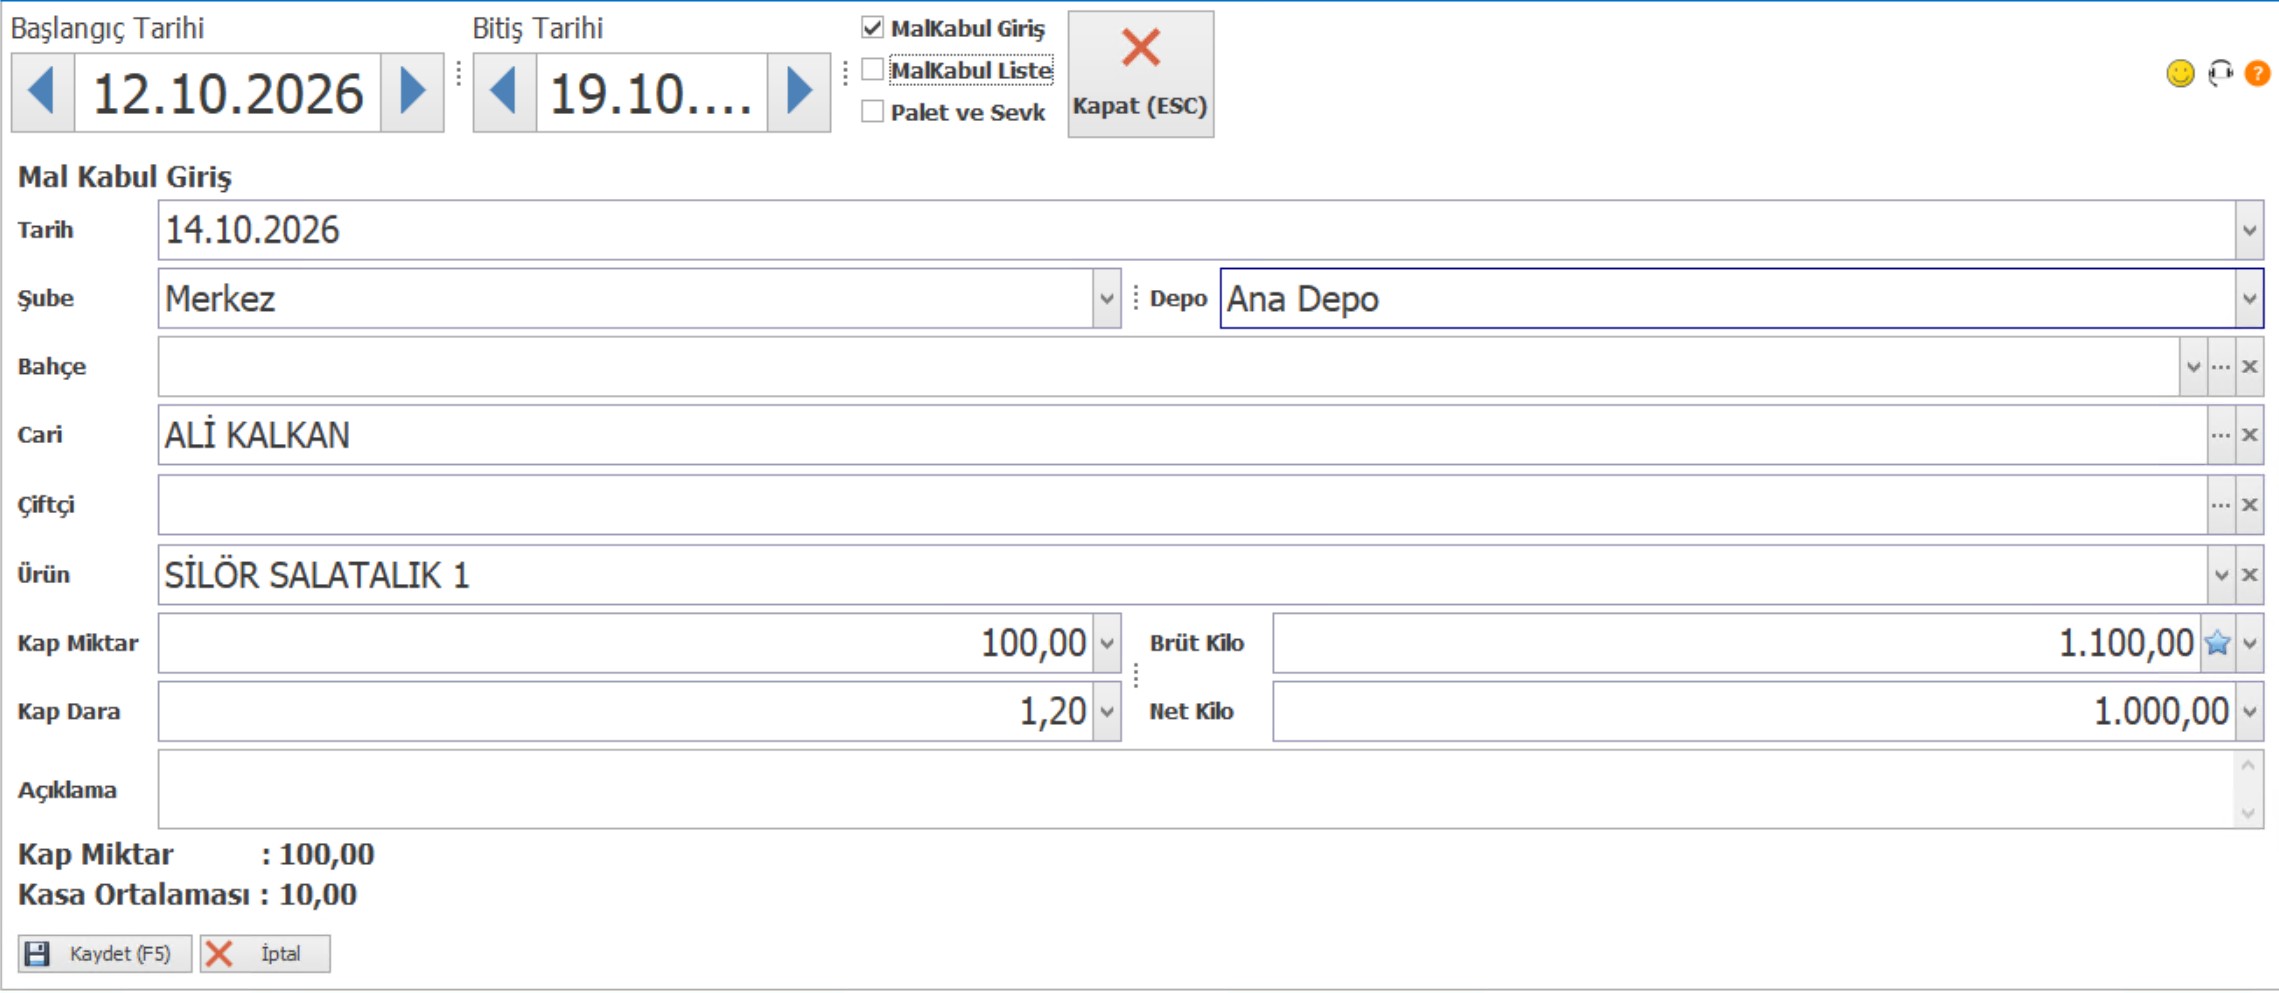Open the orange help question icon
Screen dimensions: 2279x993
2257,73
